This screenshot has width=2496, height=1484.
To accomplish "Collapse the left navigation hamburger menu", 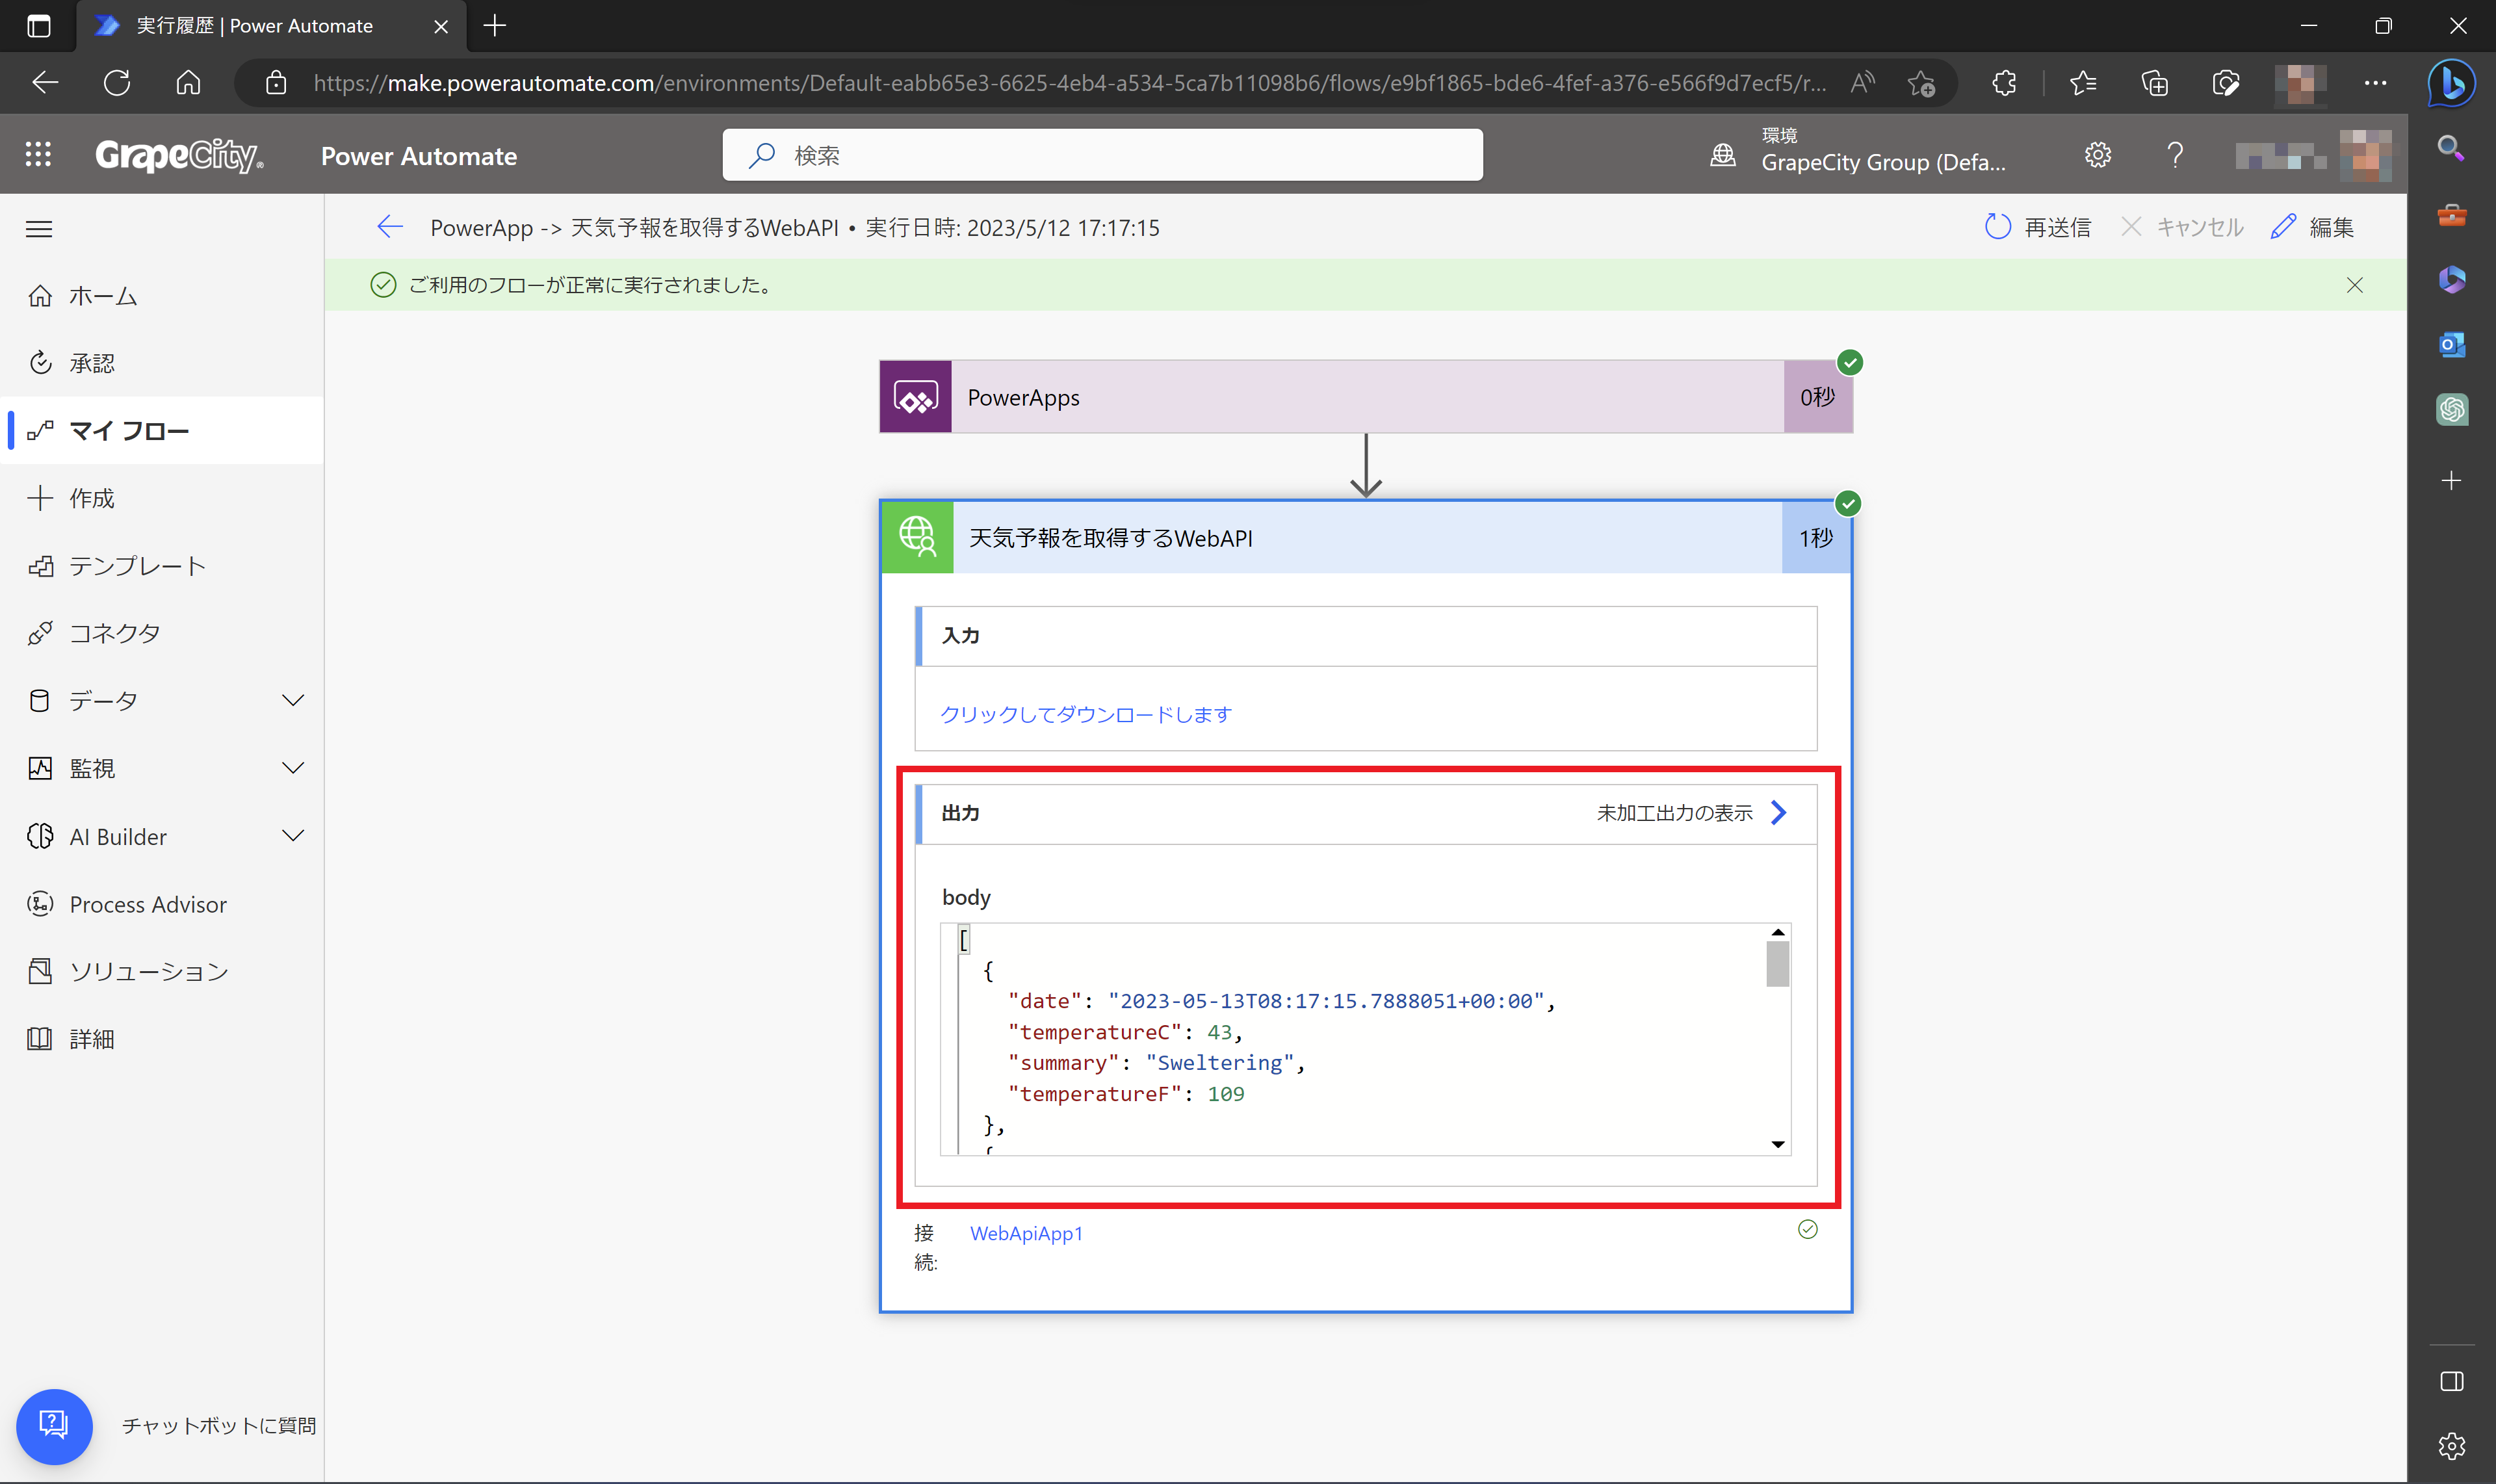I will pos(39,229).
